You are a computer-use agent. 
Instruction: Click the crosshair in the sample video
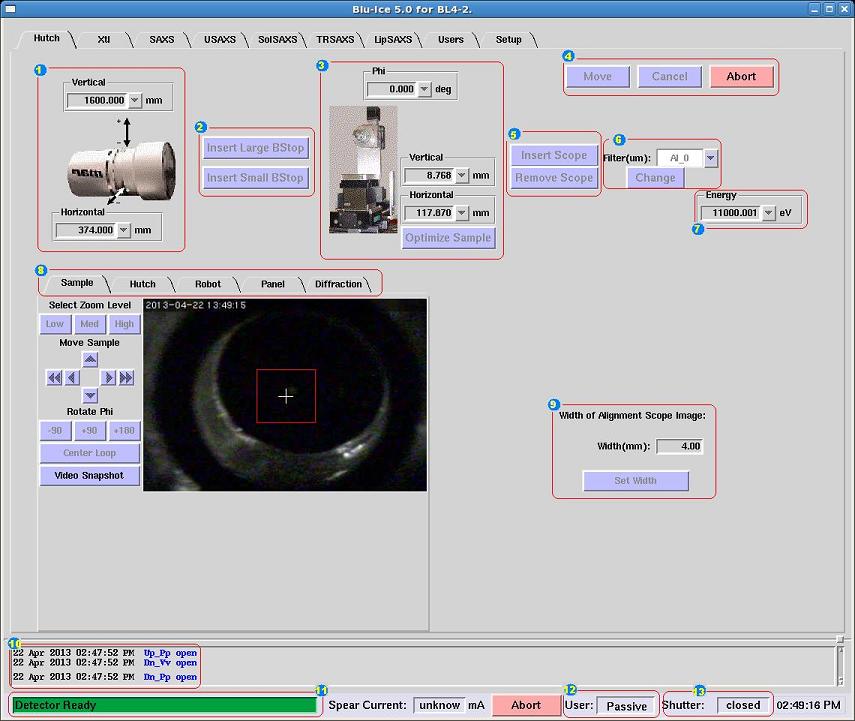pyautogui.click(x=286, y=396)
